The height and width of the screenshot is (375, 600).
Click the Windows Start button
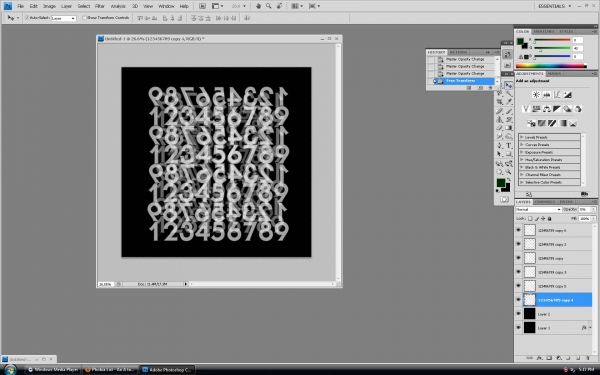[10, 370]
